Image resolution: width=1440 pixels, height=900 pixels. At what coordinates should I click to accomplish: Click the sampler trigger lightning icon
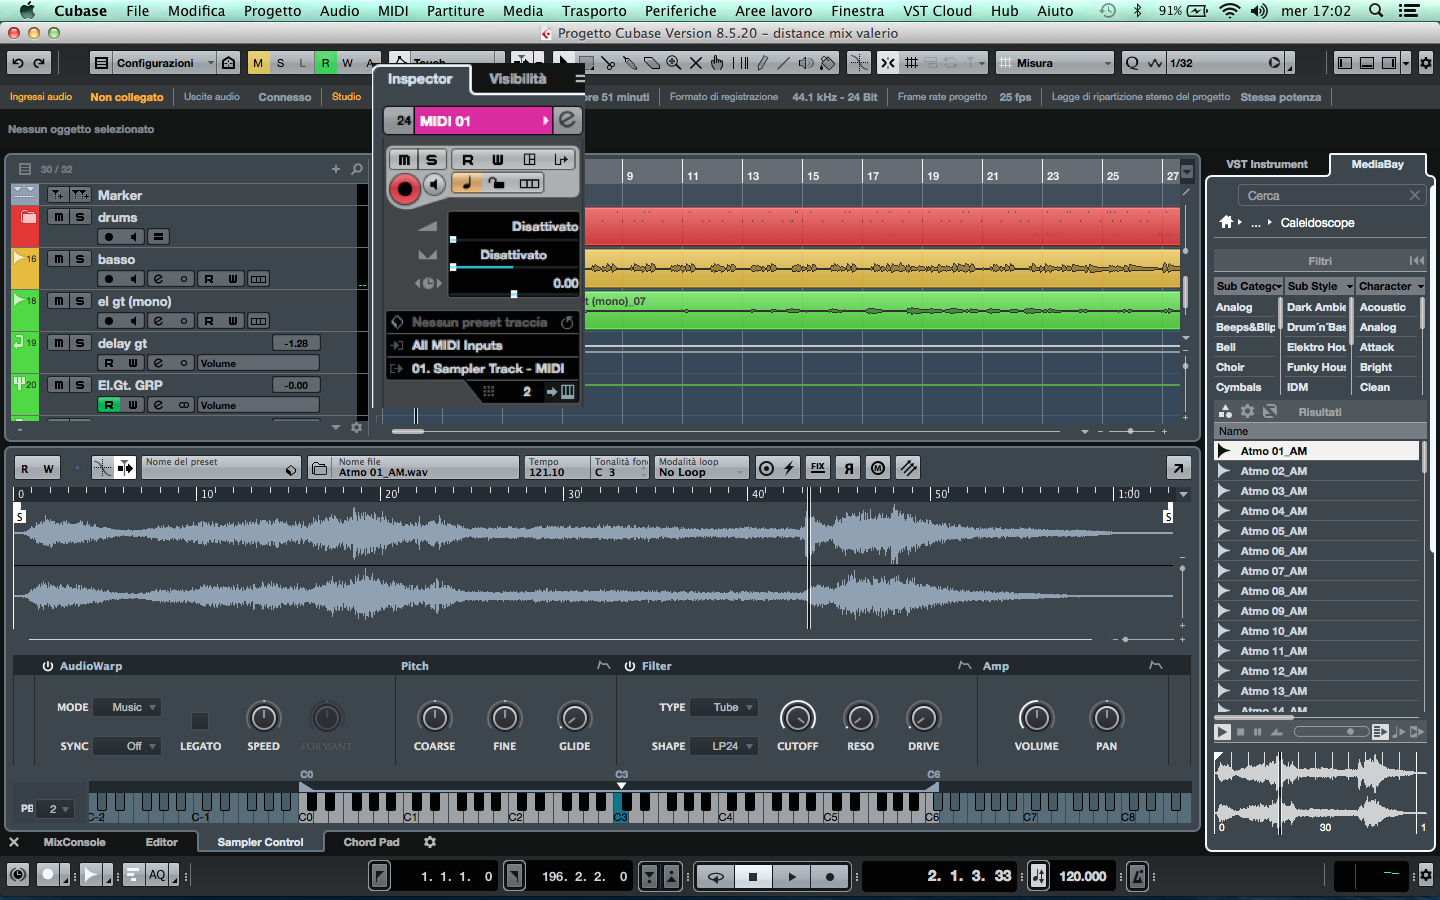click(789, 468)
